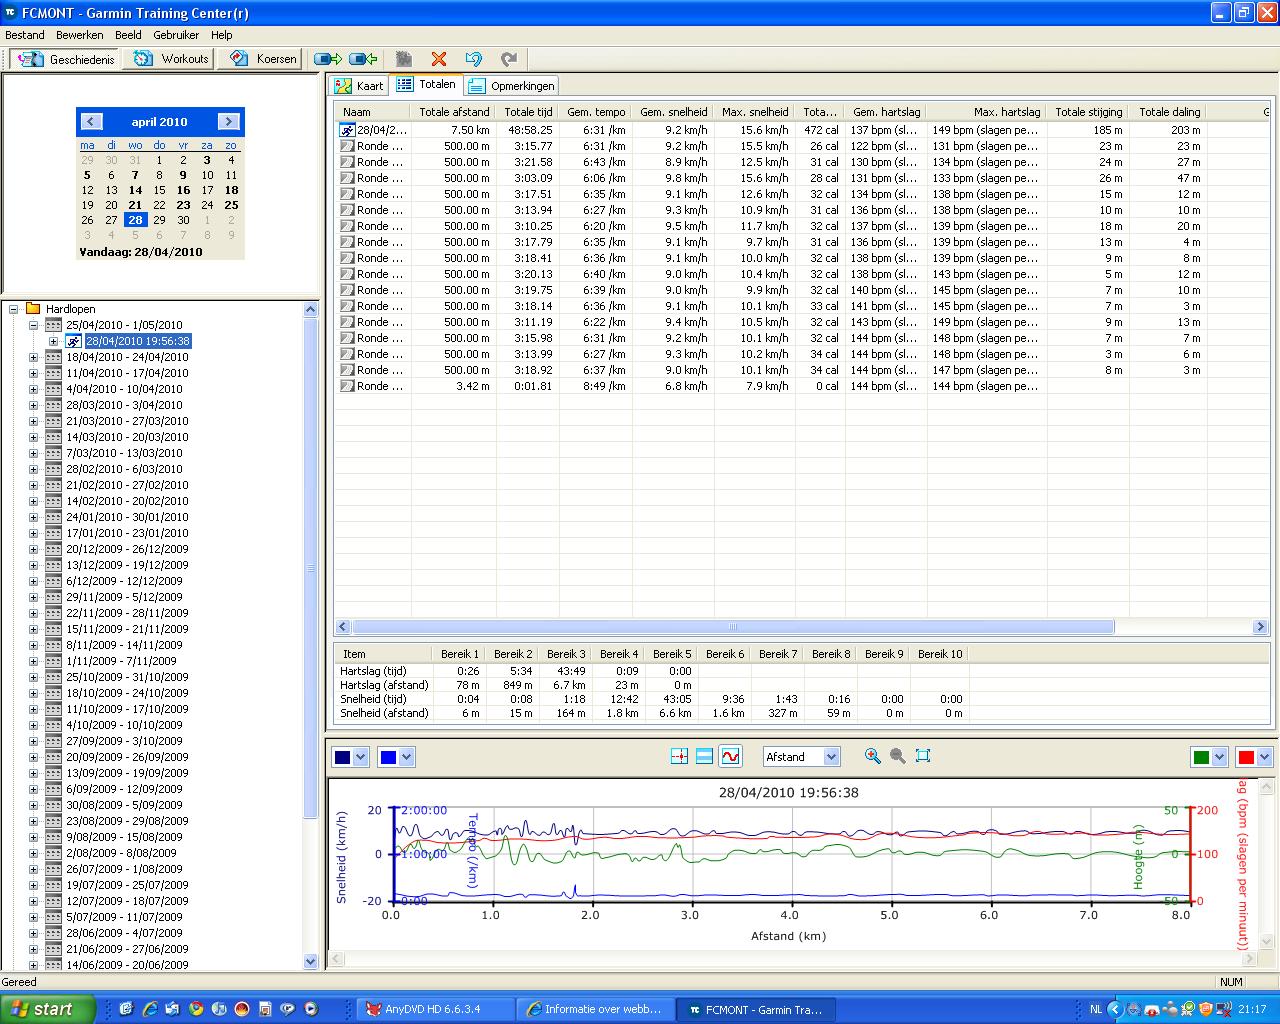Select week 20/12/2009 - 26/12/2009 tree item
Viewport: 1280px width, 1024px height.
(x=127, y=549)
